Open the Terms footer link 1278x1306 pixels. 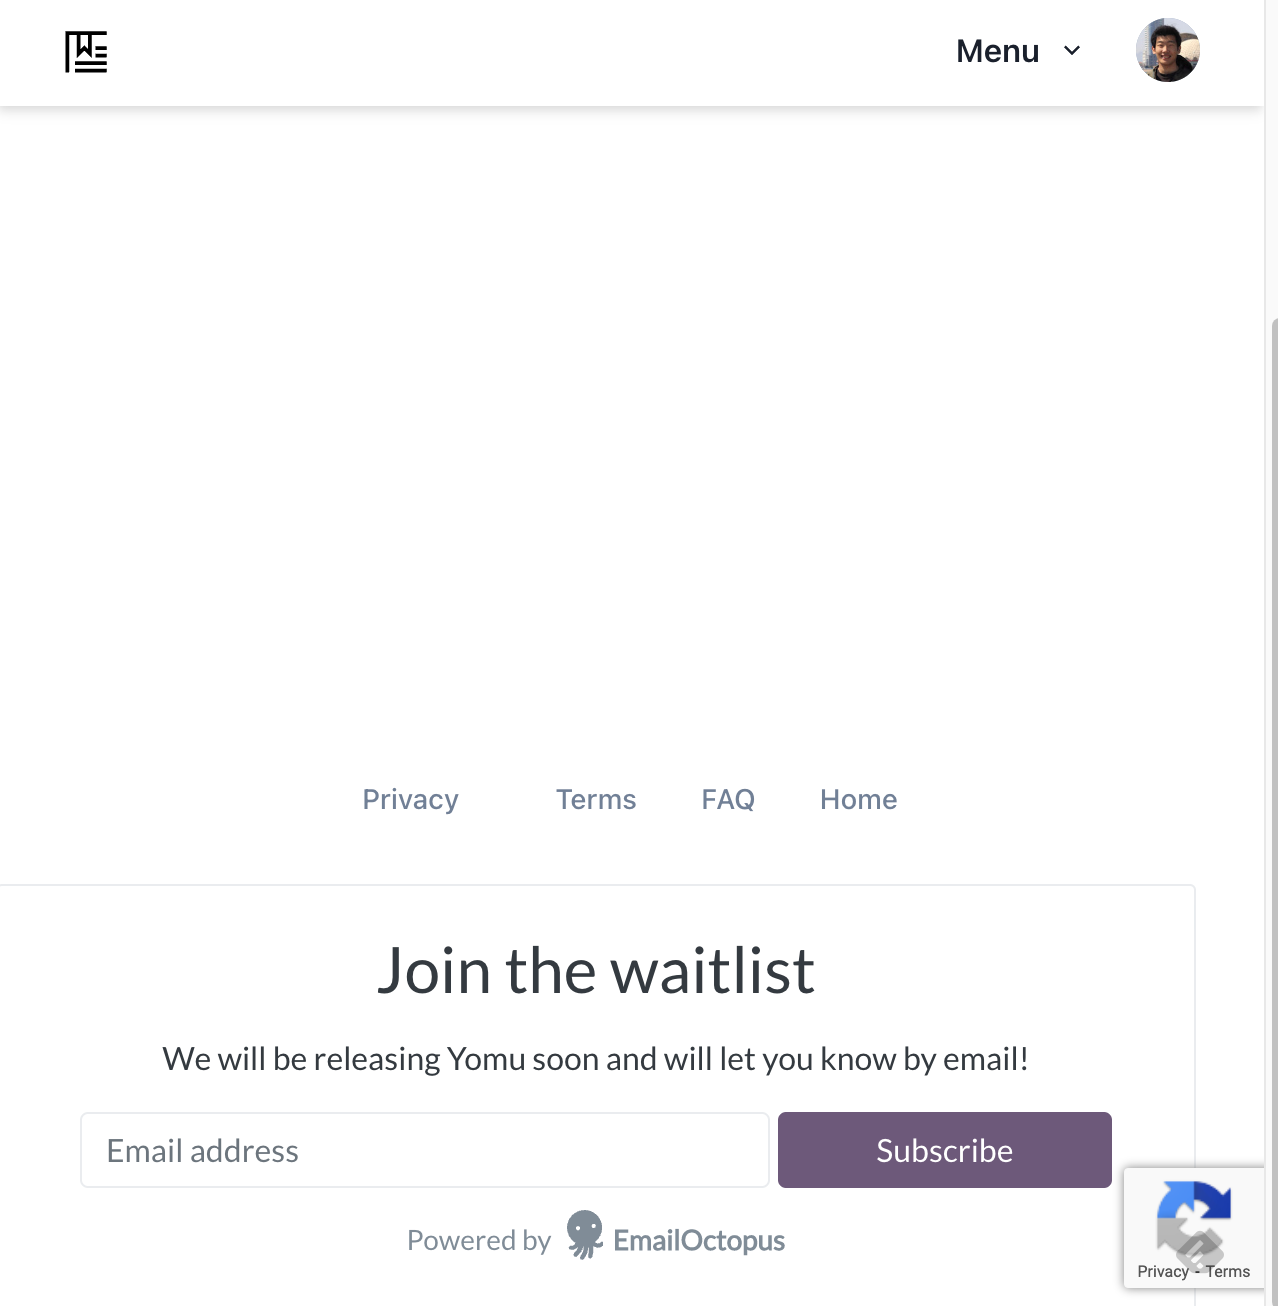tap(596, 799)
